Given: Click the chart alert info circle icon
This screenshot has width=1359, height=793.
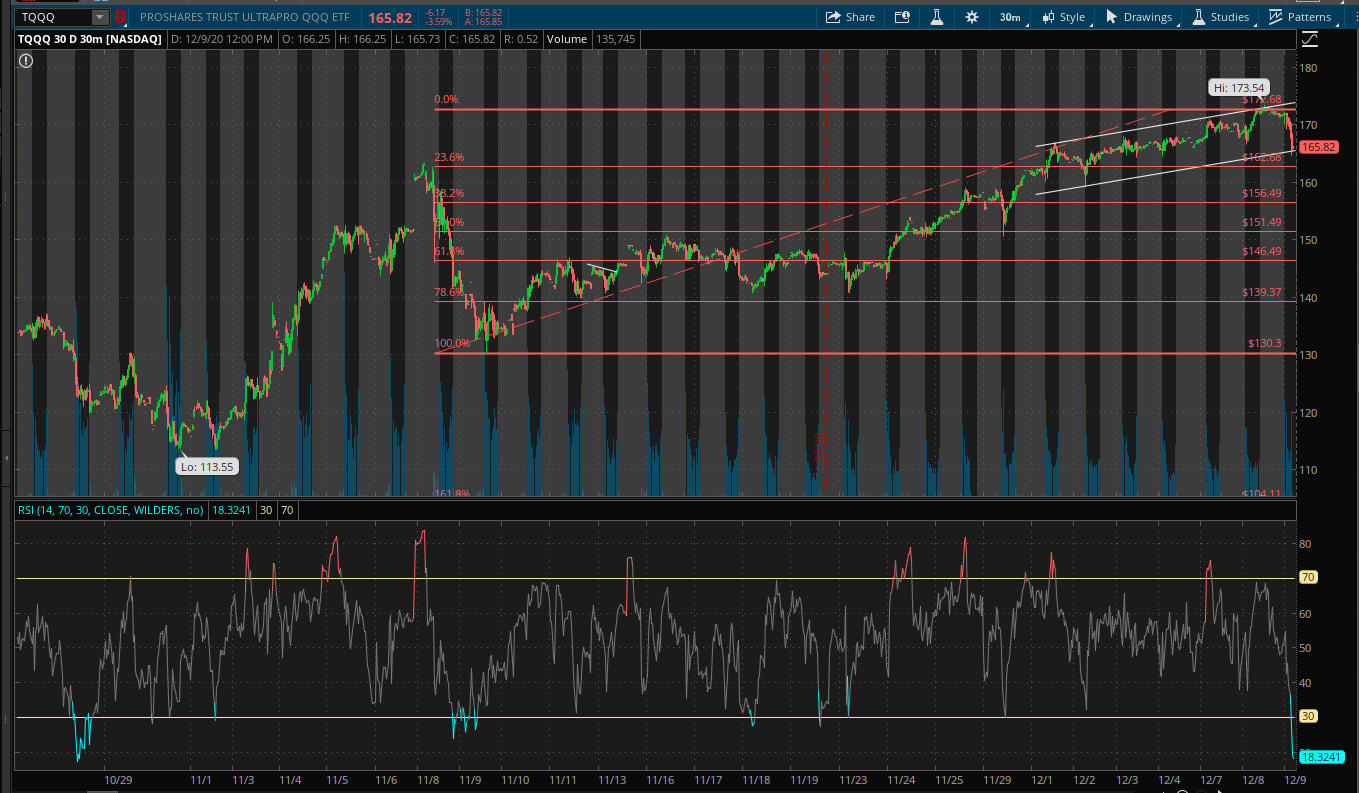Looking at the screenshot, I should pyautogui.click(x=25, y=61).
